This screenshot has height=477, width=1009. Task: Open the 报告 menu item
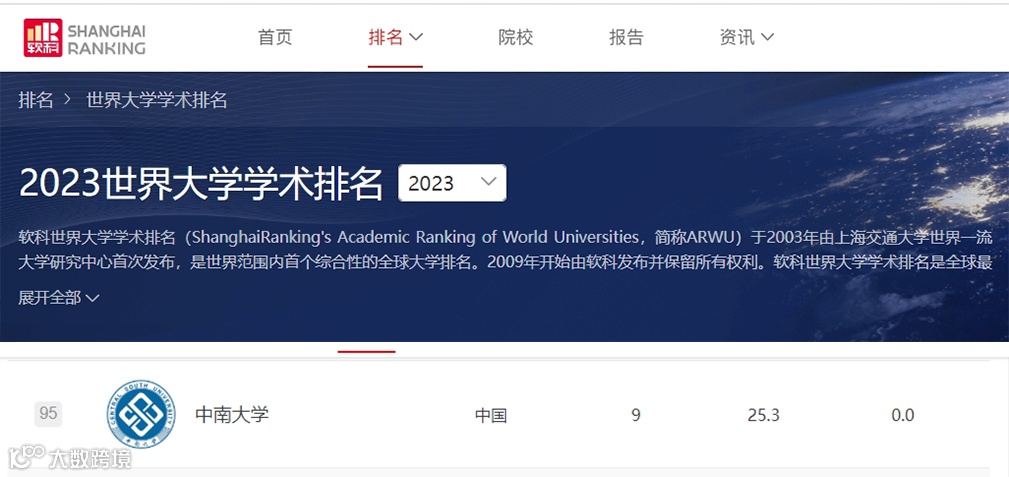(626, 37)
